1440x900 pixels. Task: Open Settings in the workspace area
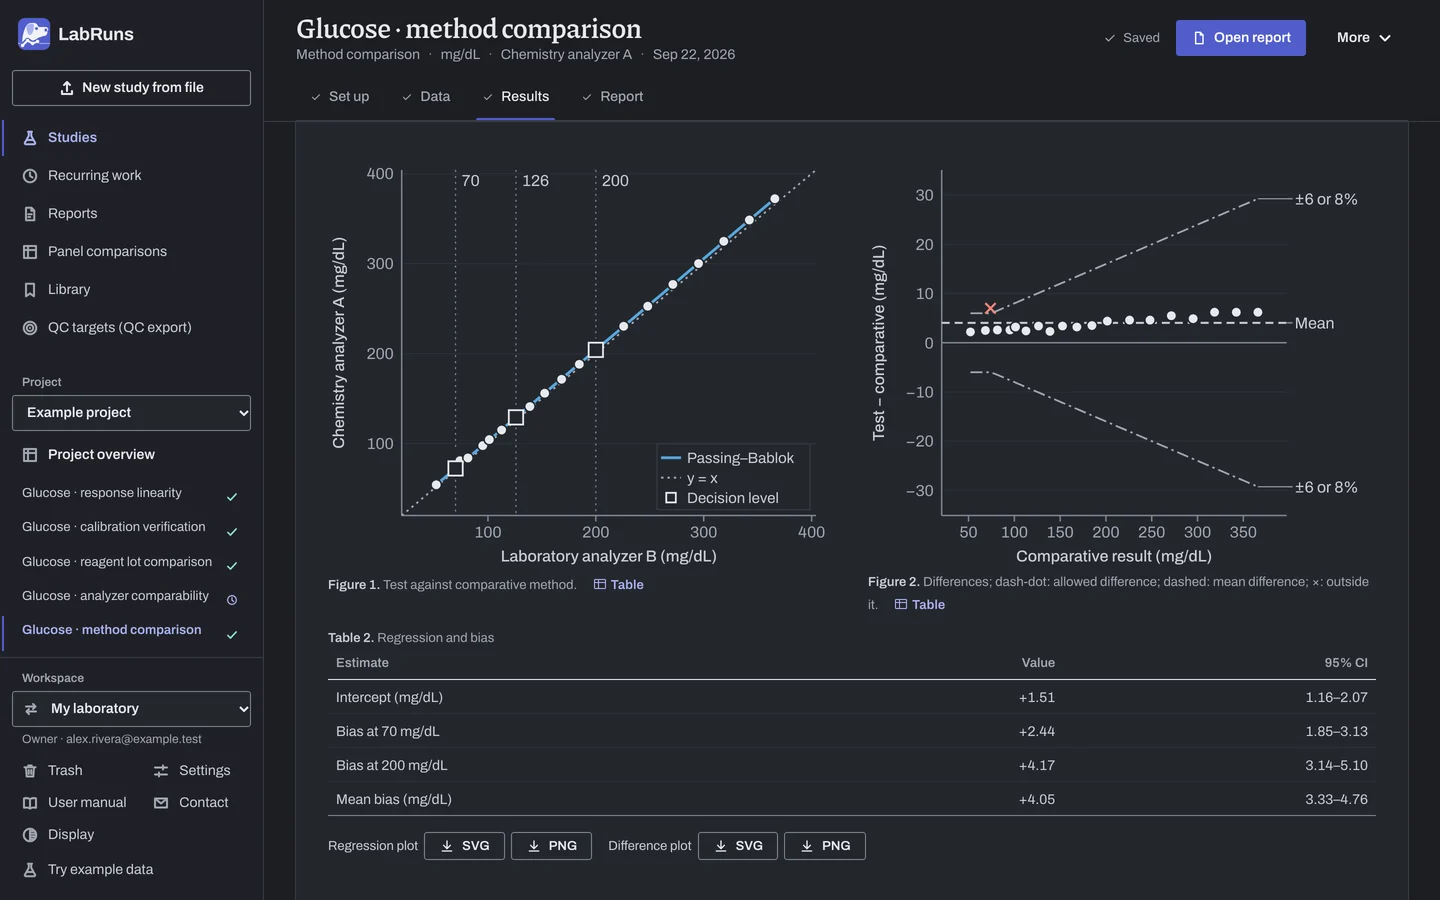[192, 770]
